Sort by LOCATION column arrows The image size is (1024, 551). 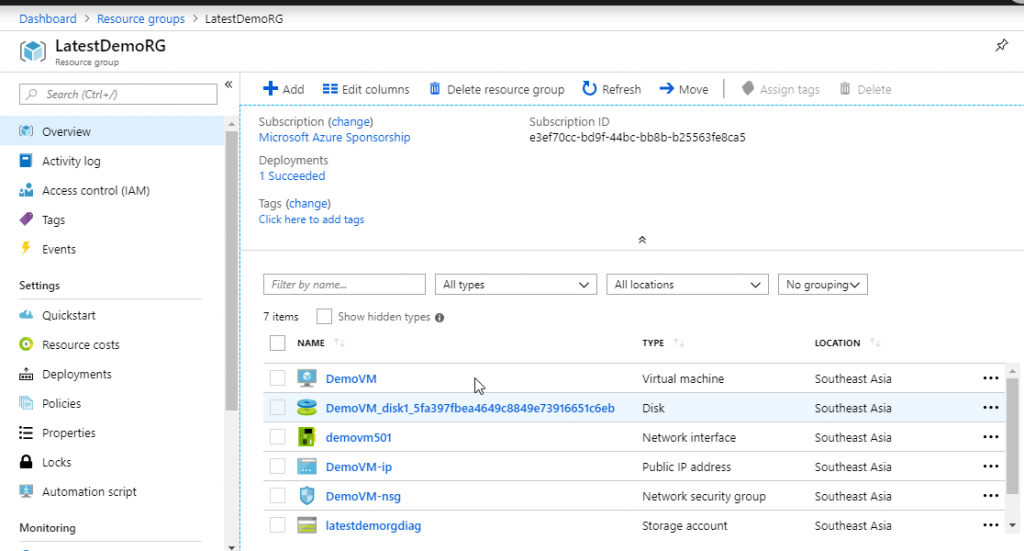[x=876, y=343]
